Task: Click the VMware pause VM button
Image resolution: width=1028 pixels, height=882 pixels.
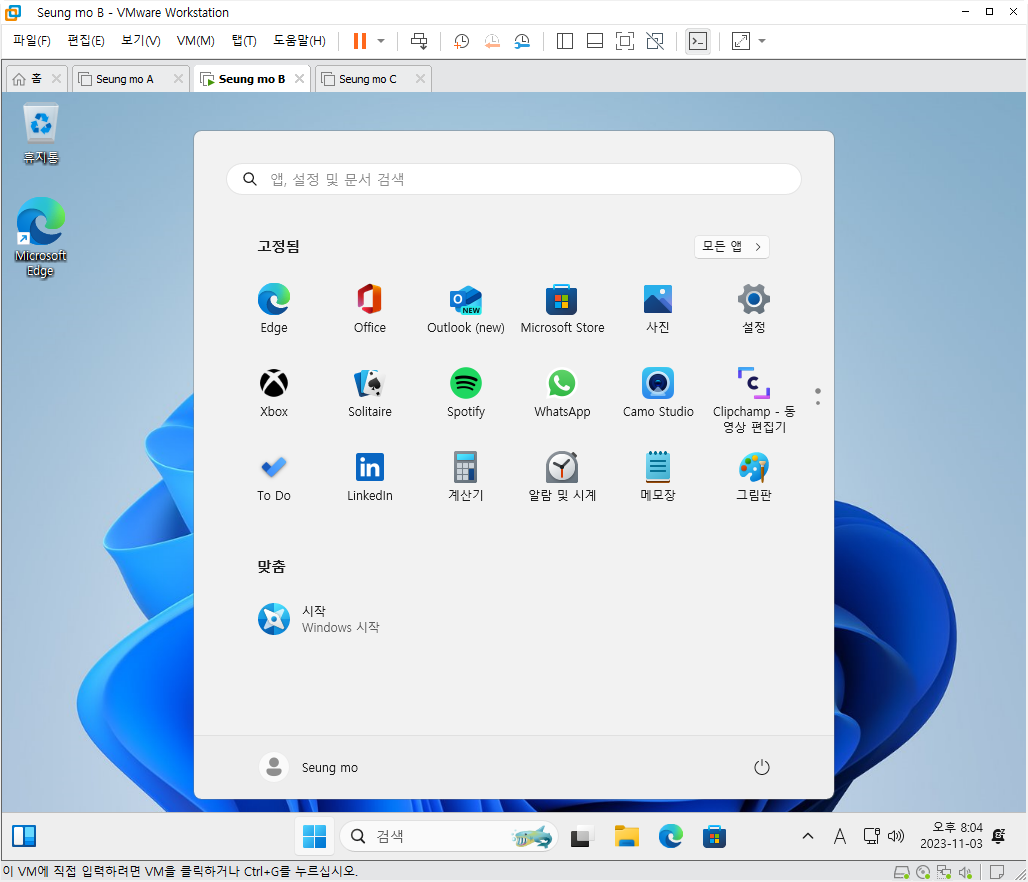Action: tap(360, 41)
